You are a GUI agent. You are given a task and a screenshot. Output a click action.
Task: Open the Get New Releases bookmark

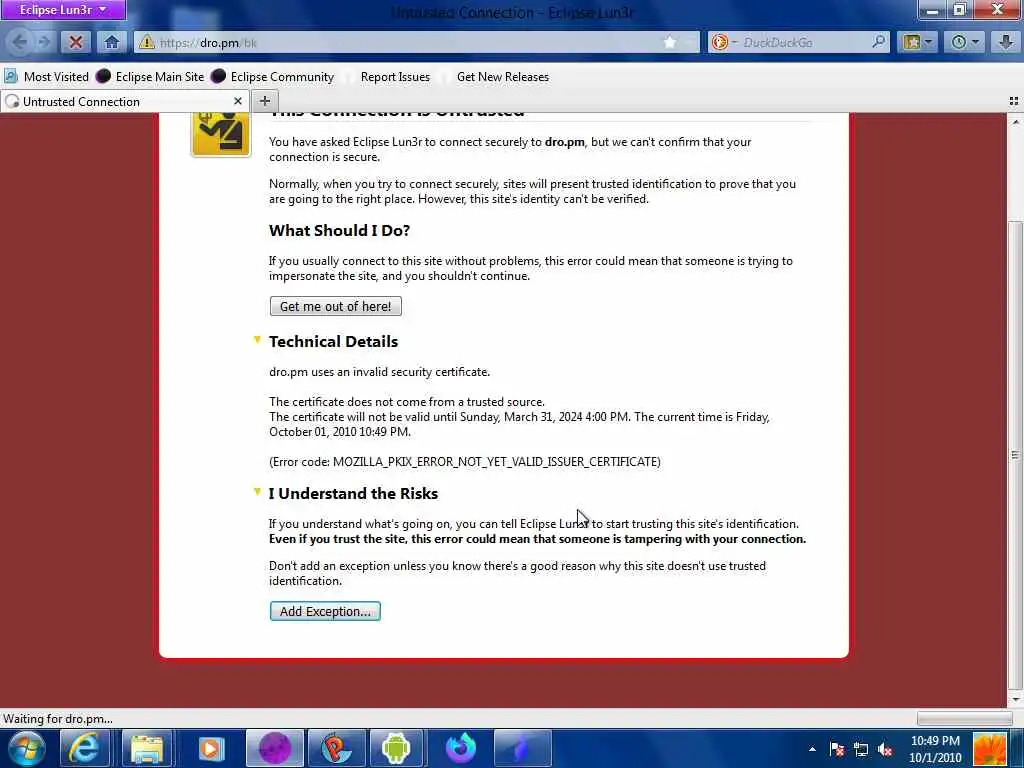[503, 77]
